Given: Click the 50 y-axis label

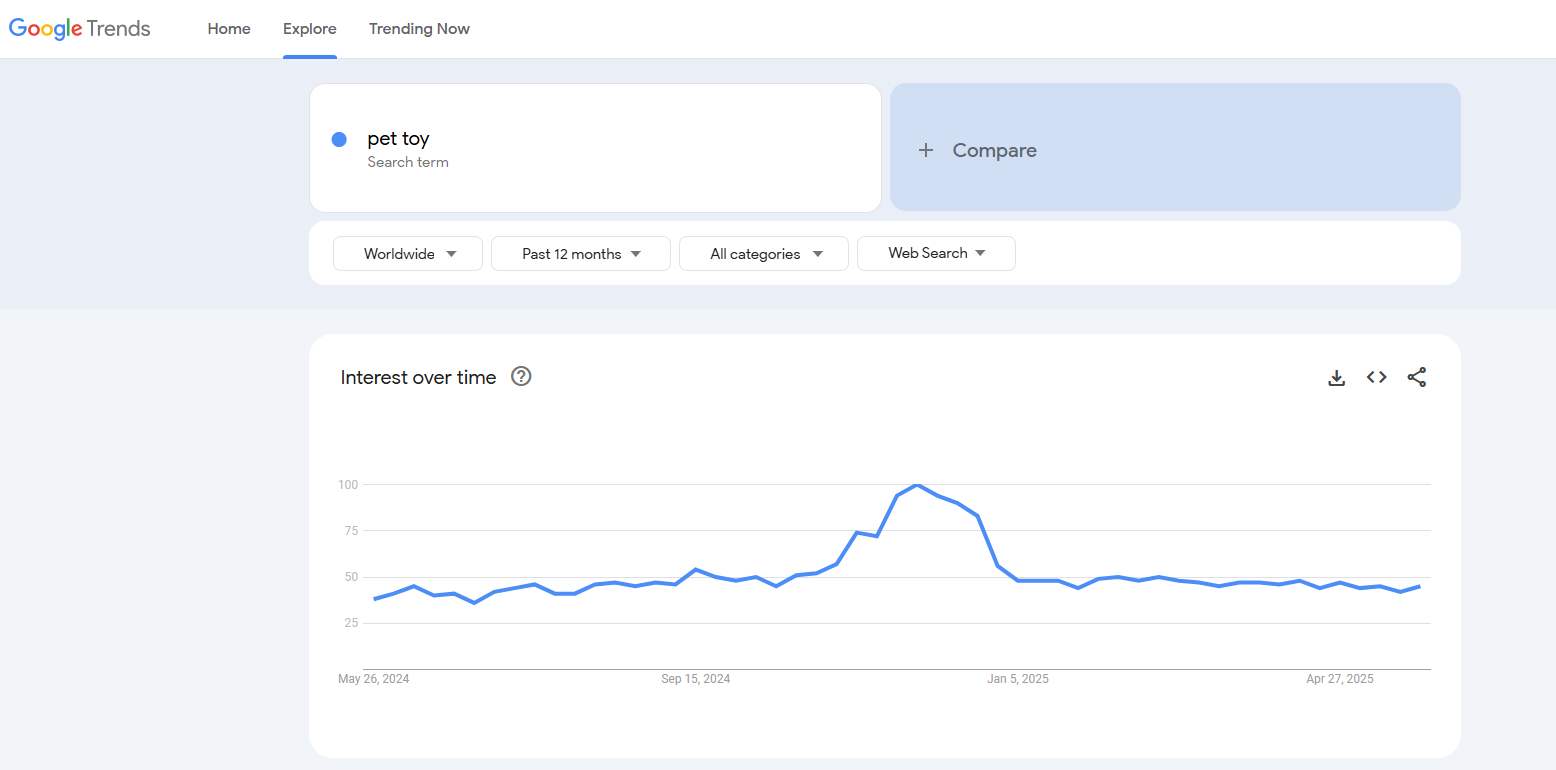Looking at the screenshot, I should [351, 577].
